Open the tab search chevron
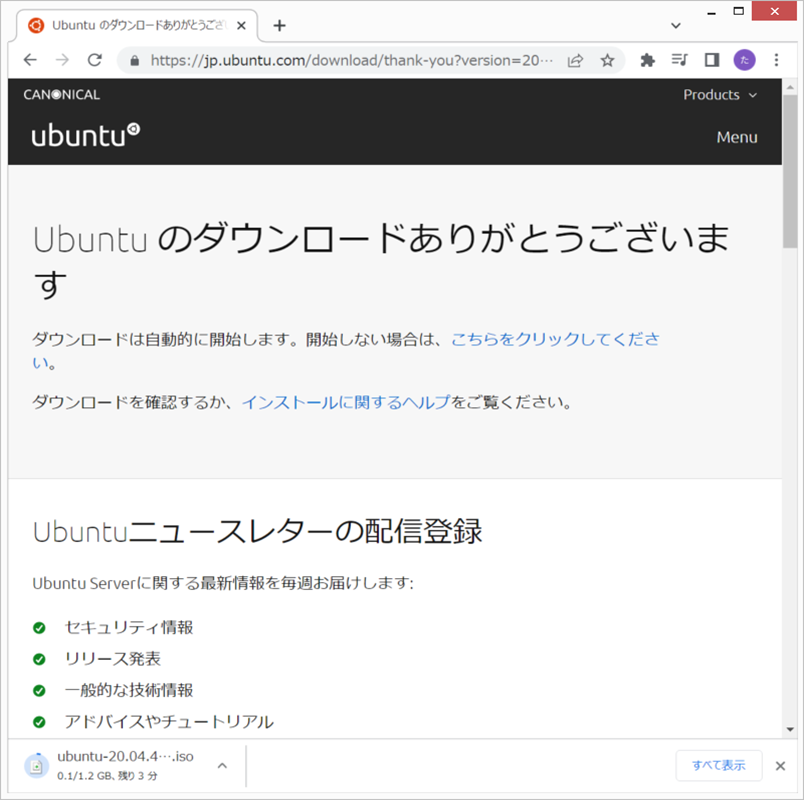Viewport: 804px width, 800px height. tap(676, 26)
